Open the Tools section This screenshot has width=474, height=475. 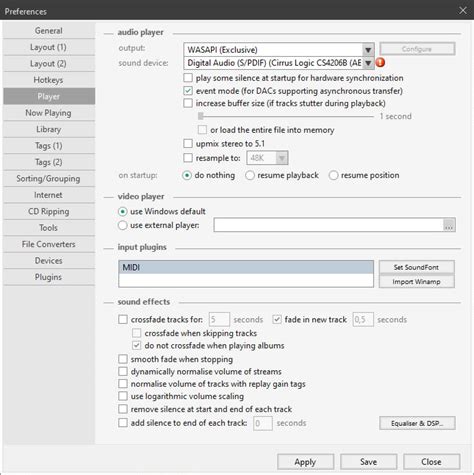pyautogui.click(x=49, y=228)
